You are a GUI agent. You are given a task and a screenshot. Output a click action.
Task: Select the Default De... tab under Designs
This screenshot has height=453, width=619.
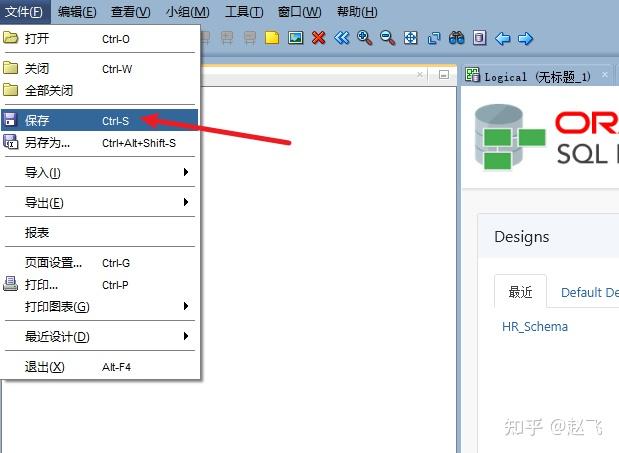tap(590, 292)
